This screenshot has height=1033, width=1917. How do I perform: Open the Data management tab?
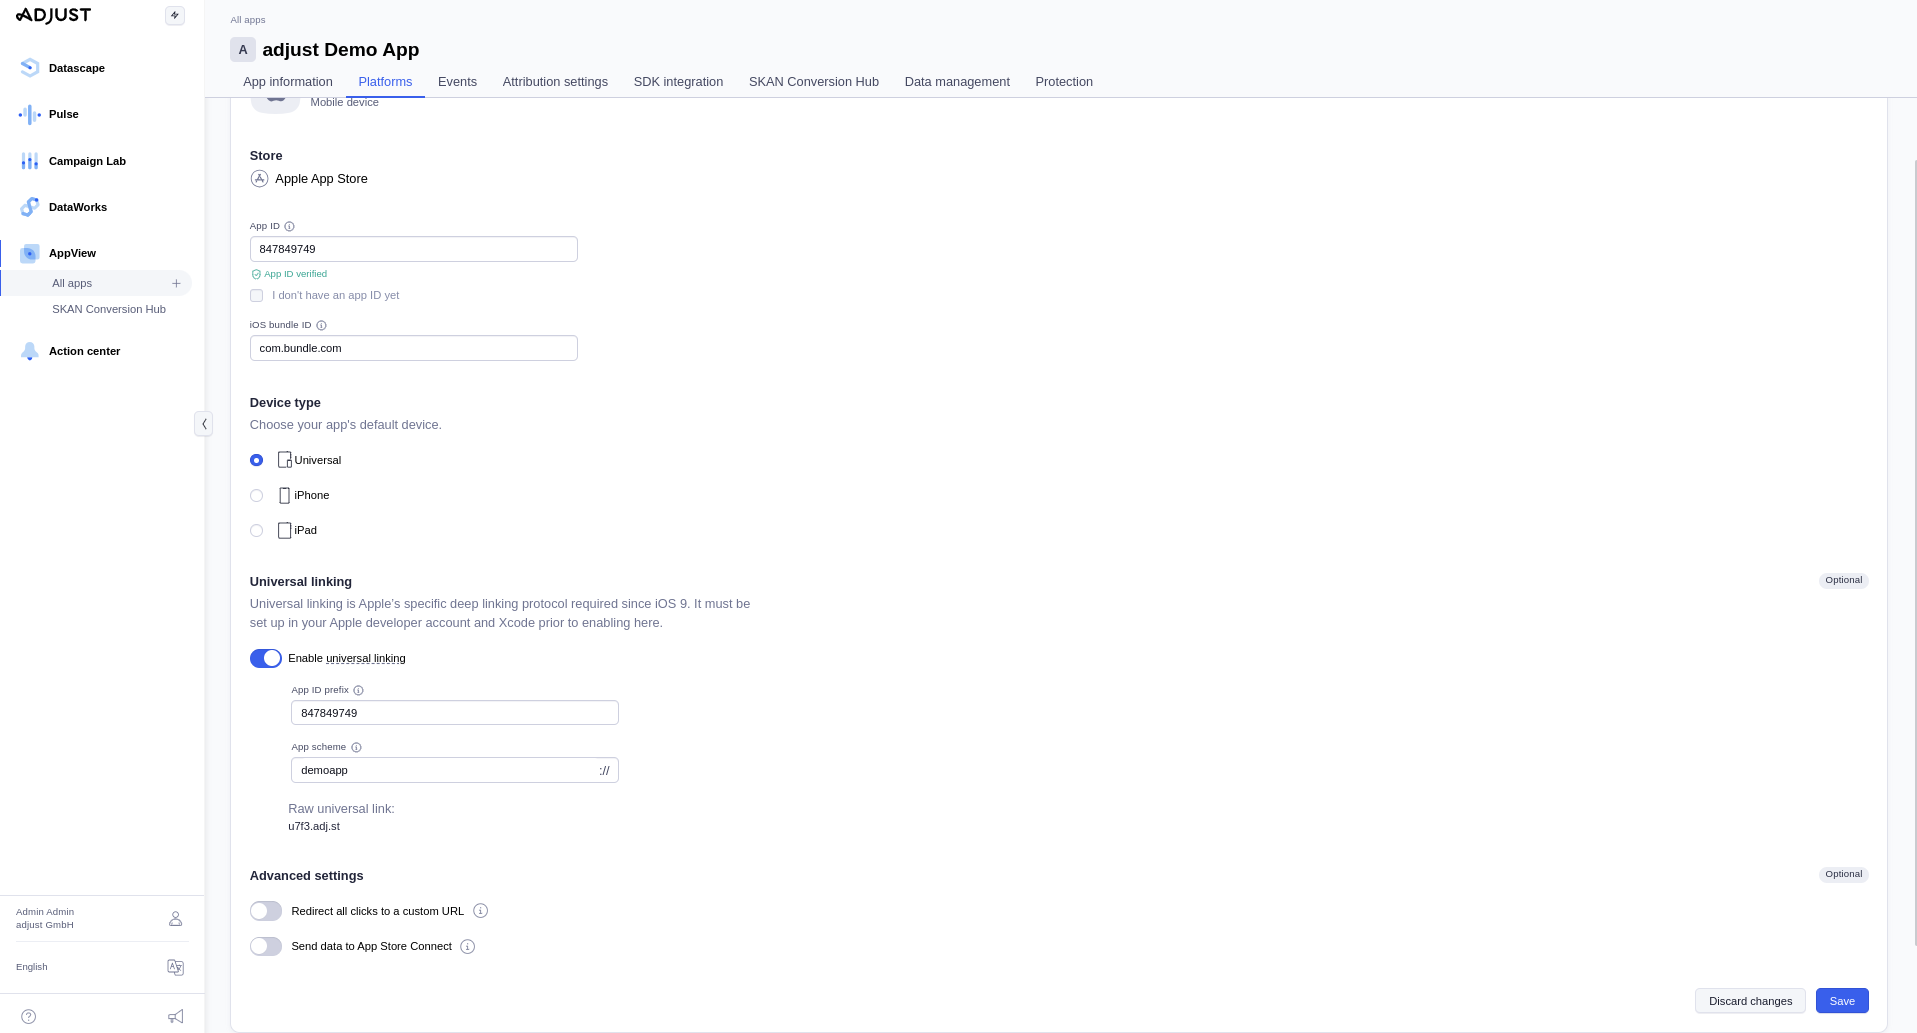coord(957,82)
